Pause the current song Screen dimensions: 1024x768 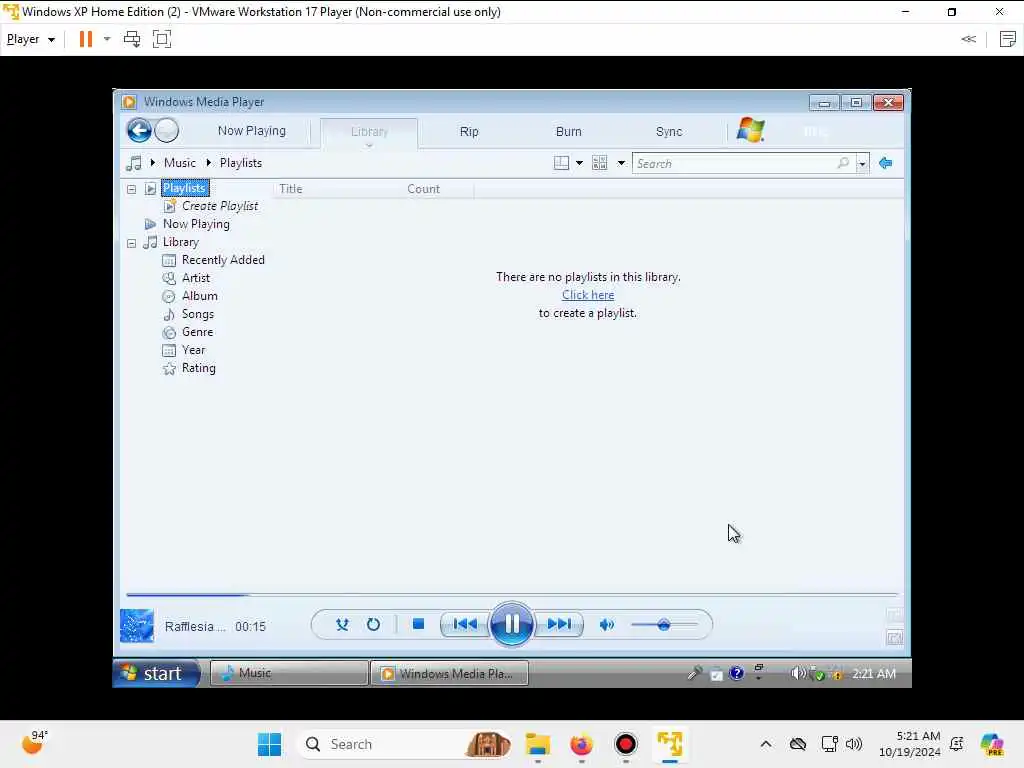(511, 624)
